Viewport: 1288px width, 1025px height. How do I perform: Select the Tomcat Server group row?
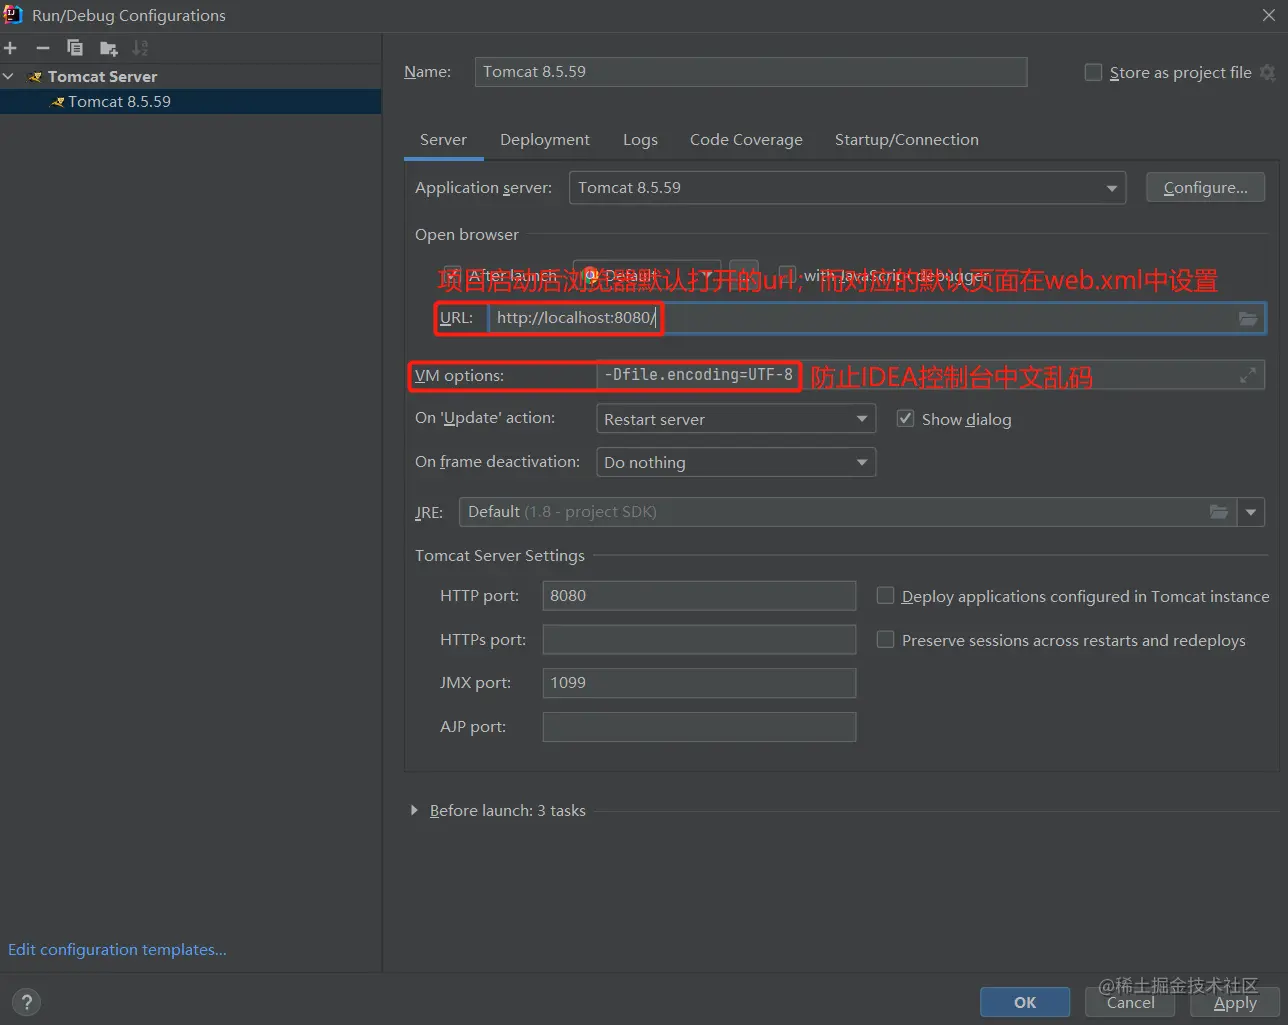(190, 77)
